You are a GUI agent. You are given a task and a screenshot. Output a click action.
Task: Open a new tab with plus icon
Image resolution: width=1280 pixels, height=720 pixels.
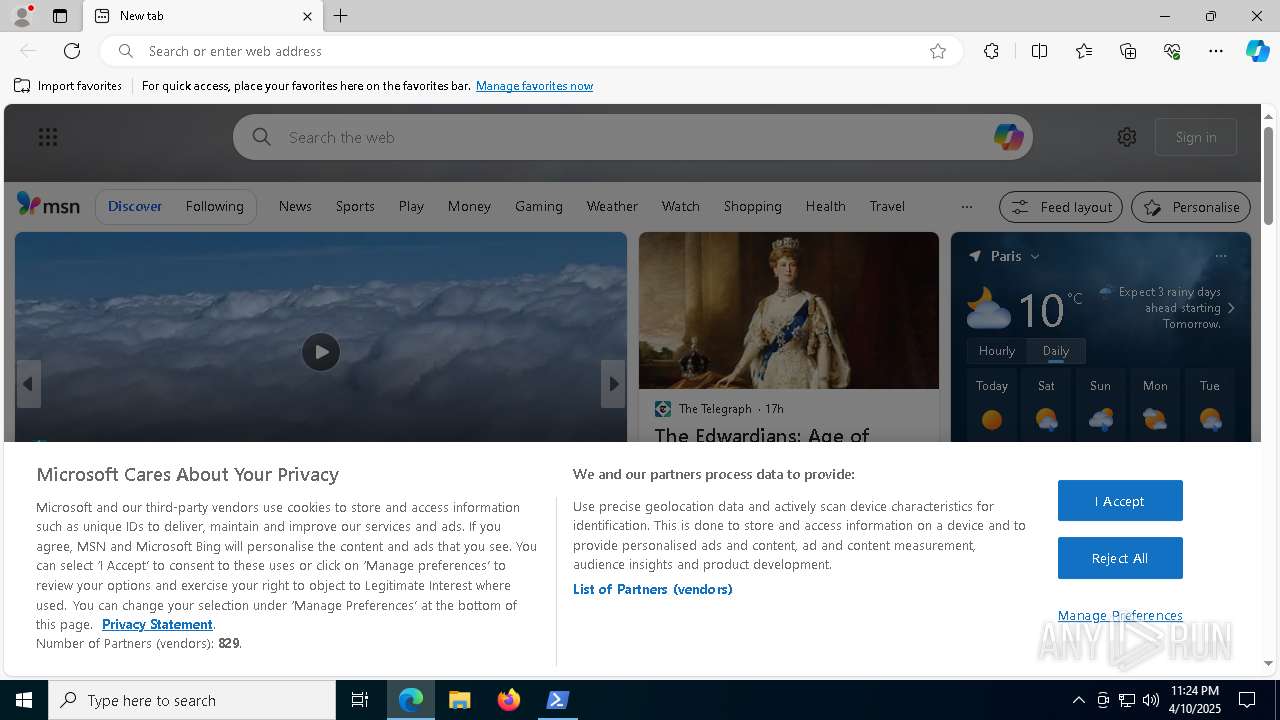tap(341, 16)
